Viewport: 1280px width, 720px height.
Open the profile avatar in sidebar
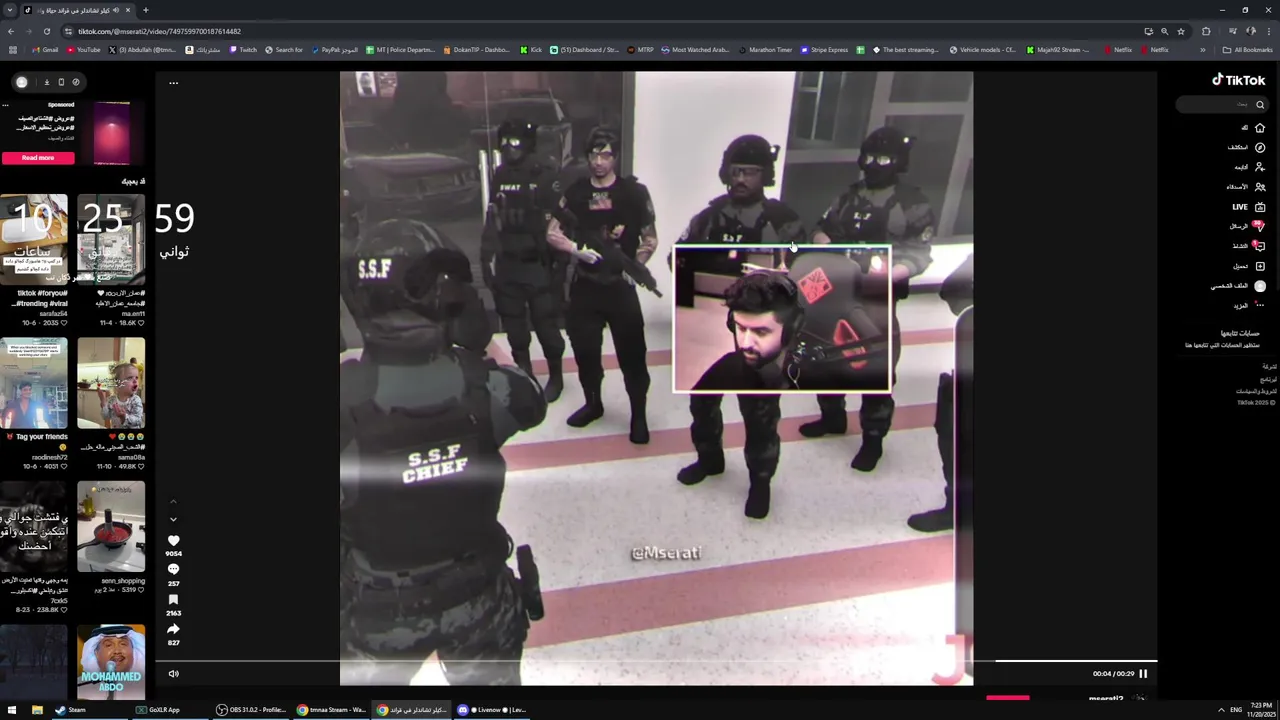tap(1260, 286)
